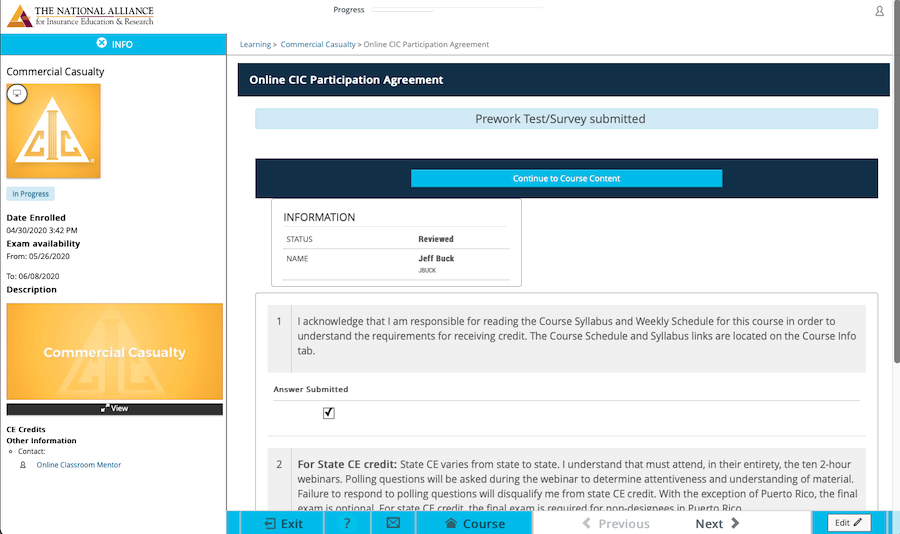This screenshot has width=900, height=534.
Task: Go to the Next page
Action: coord(717,523)
